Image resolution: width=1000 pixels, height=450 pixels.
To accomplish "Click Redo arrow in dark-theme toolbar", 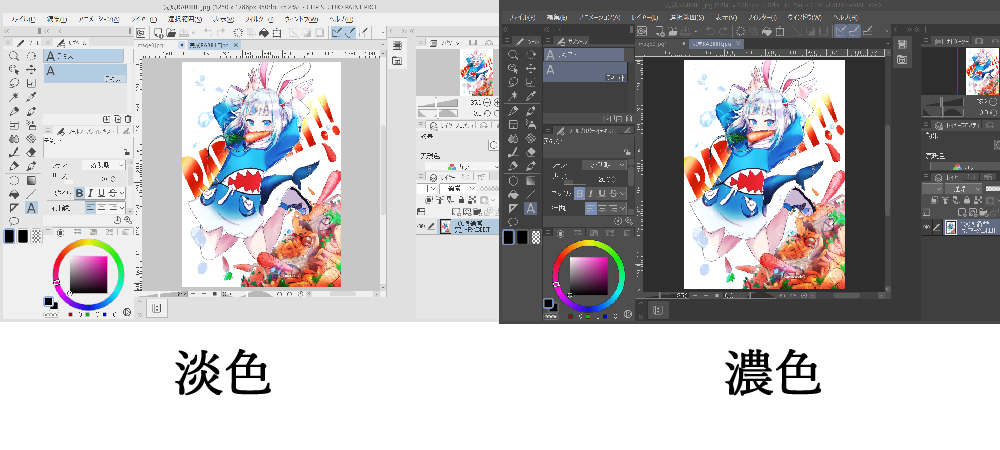I will click(x=723, y=31).
